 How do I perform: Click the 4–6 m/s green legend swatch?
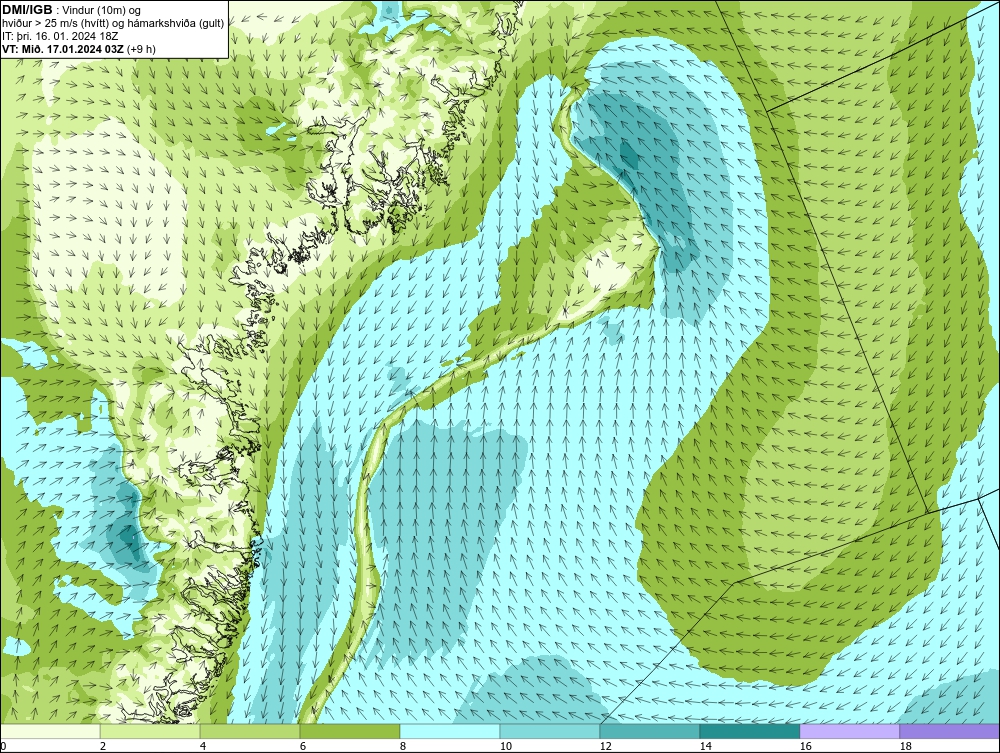pos(250,731)
